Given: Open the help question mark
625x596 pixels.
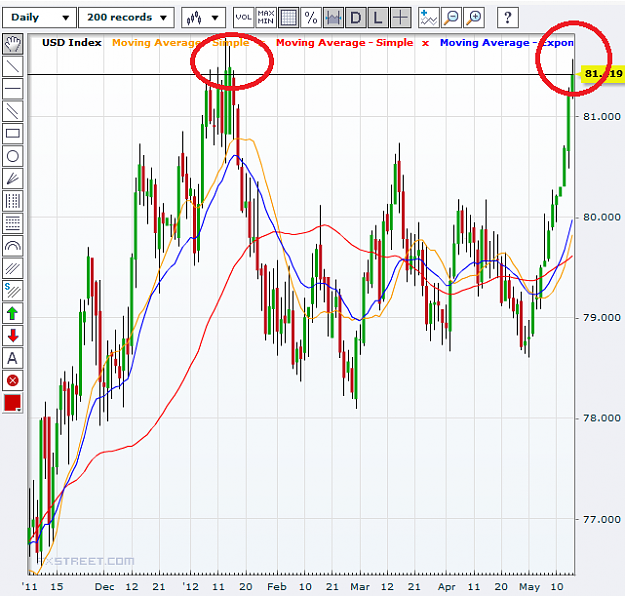Looking at the screenshot, I should pyautogui.click(x=507, y=18).
